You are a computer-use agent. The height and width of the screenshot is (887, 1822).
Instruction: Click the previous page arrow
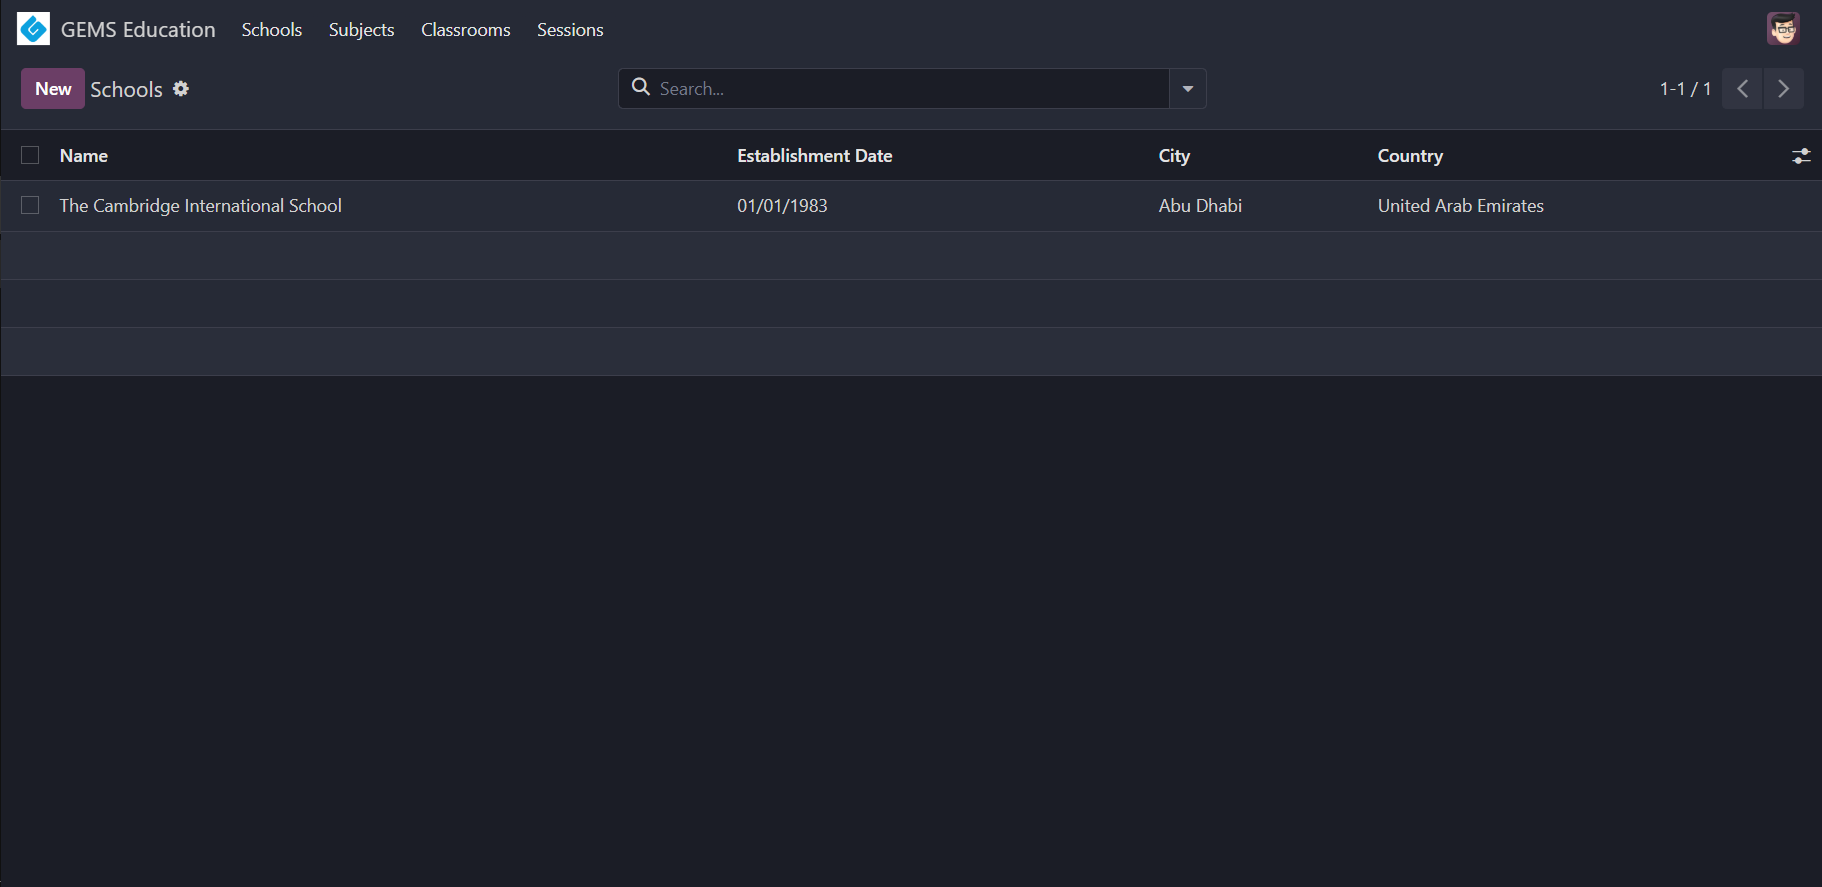(1742, 88)
